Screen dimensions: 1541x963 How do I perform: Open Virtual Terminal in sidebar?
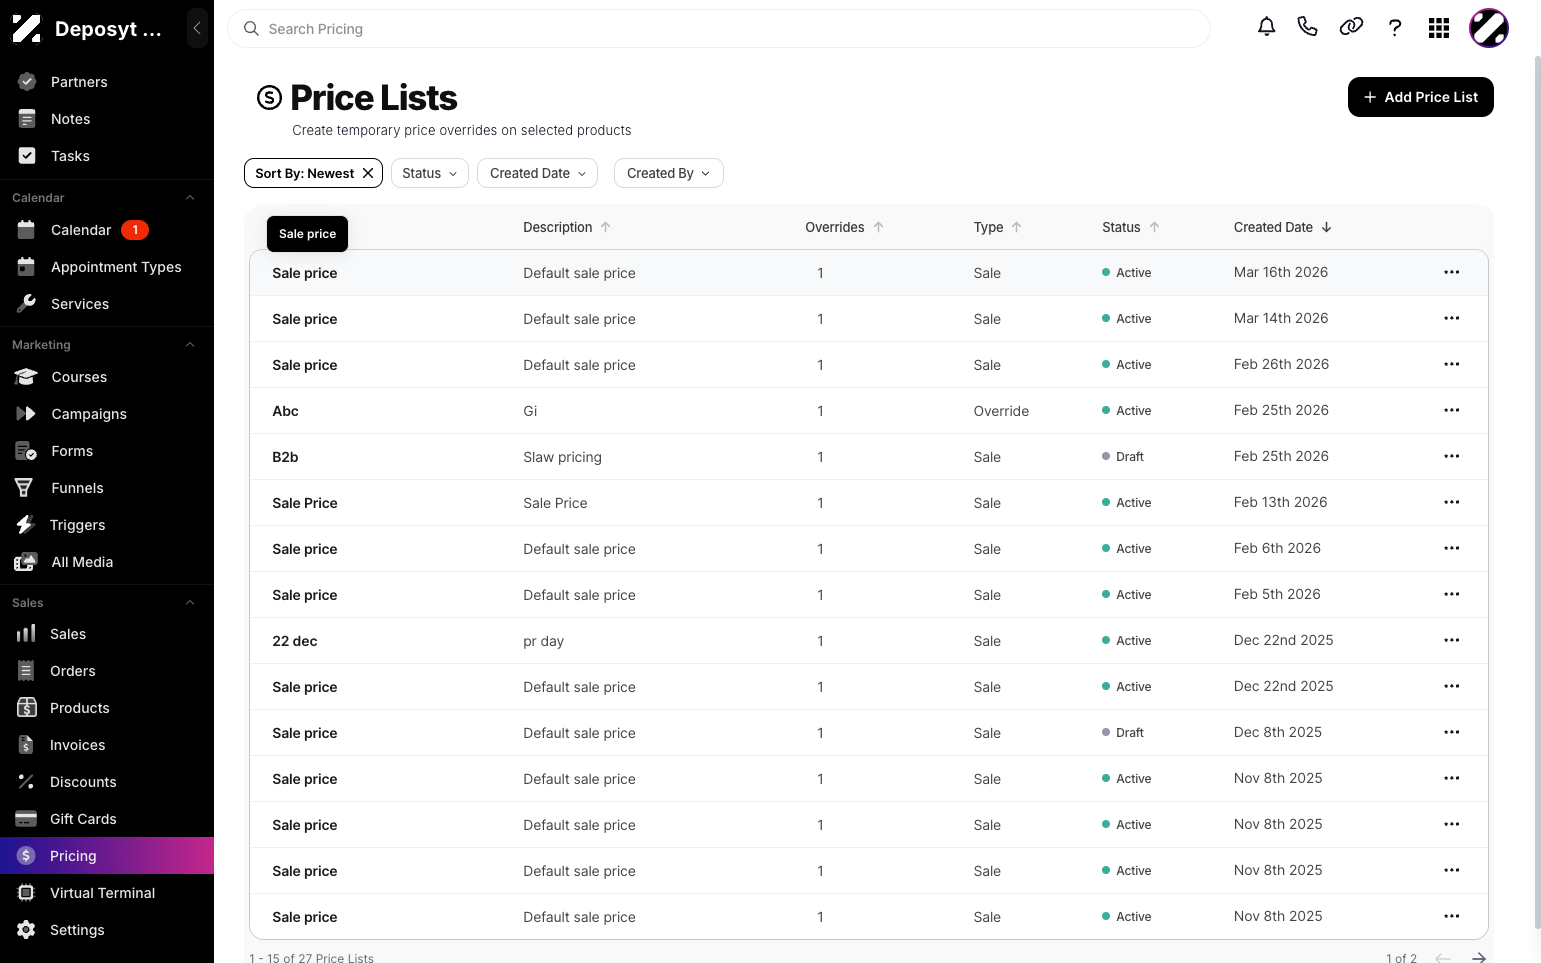(107, 893)
